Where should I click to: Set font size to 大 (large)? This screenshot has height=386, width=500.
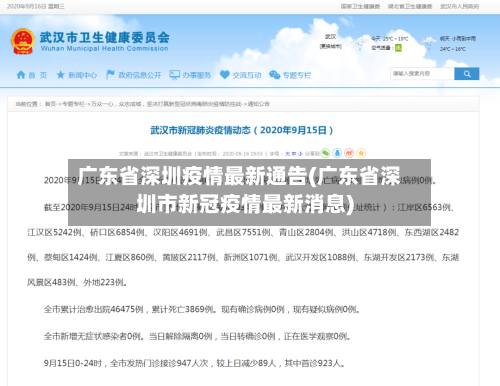pyautogui.click(x=287, y=154)
